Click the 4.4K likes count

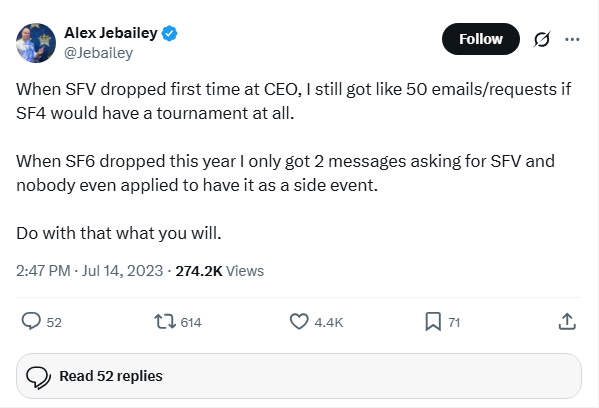tap(329, 322)
